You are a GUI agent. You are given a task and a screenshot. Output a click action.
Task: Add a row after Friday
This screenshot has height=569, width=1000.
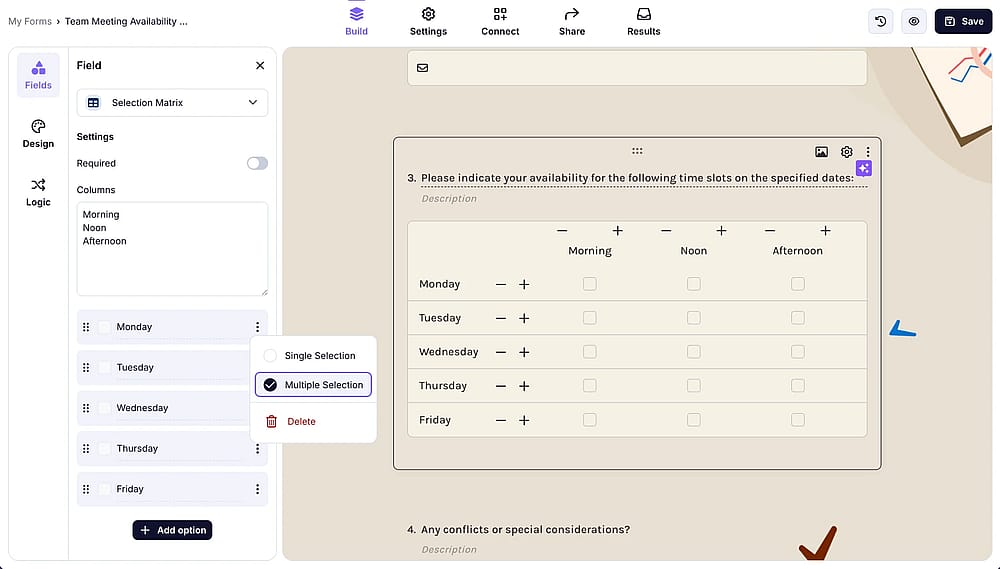point(524,420)
